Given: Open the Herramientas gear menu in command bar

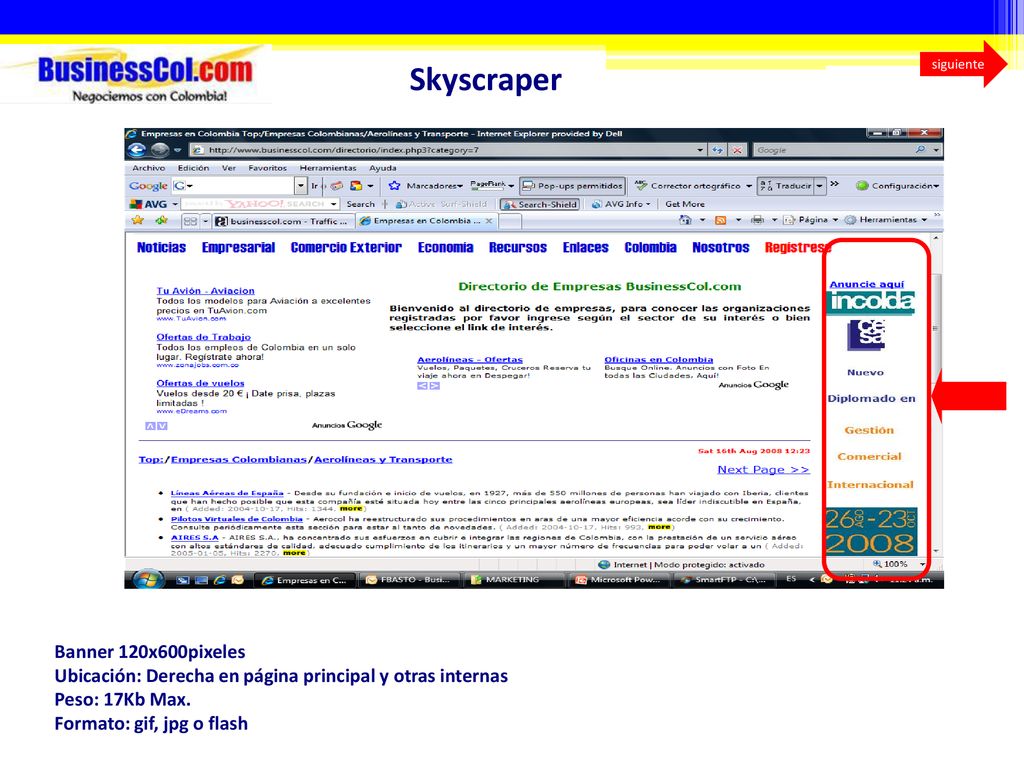Looking at the screenshot, I should tap(886, 220).
